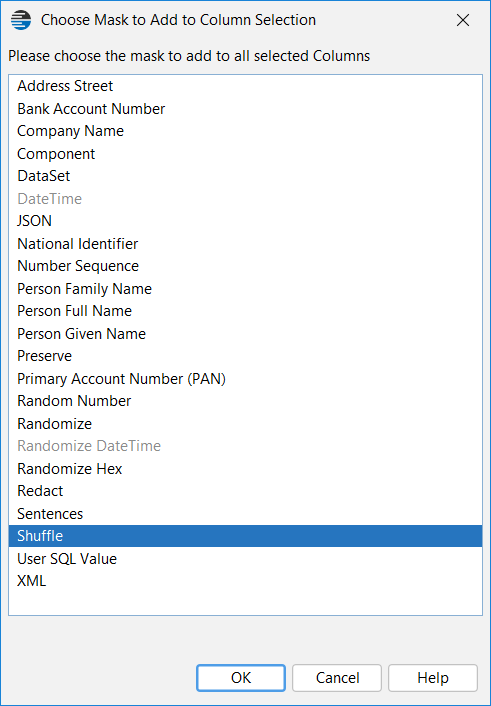Pick the Preserve mask
The image size is (491, 706).
(x=245, y=356)
